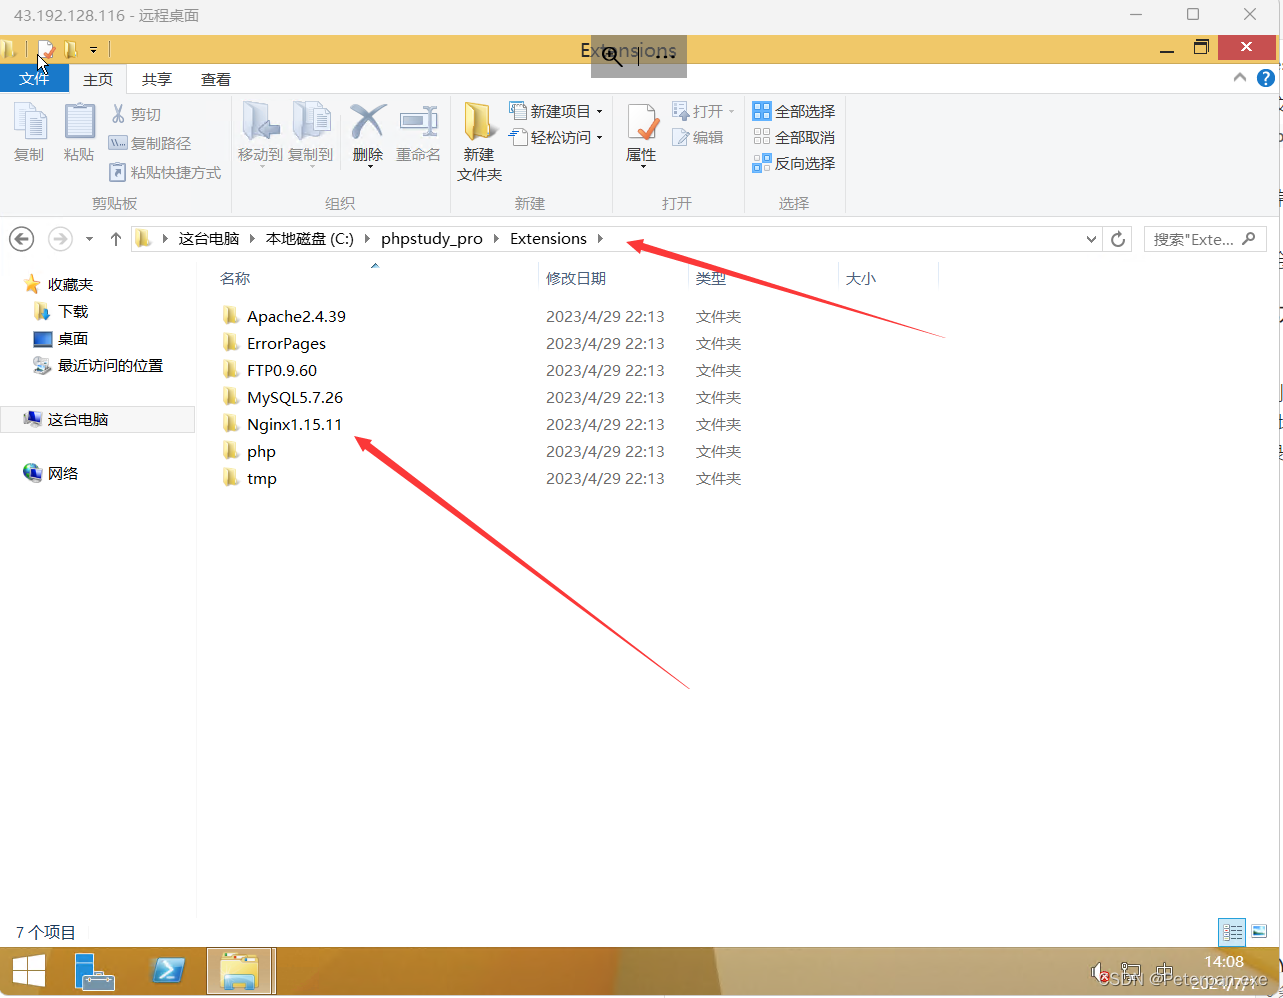Image resolution: width=1283 pixels, height=998 pixels.
Task: Click the Properties quick access icon
Action: [45, 49]
